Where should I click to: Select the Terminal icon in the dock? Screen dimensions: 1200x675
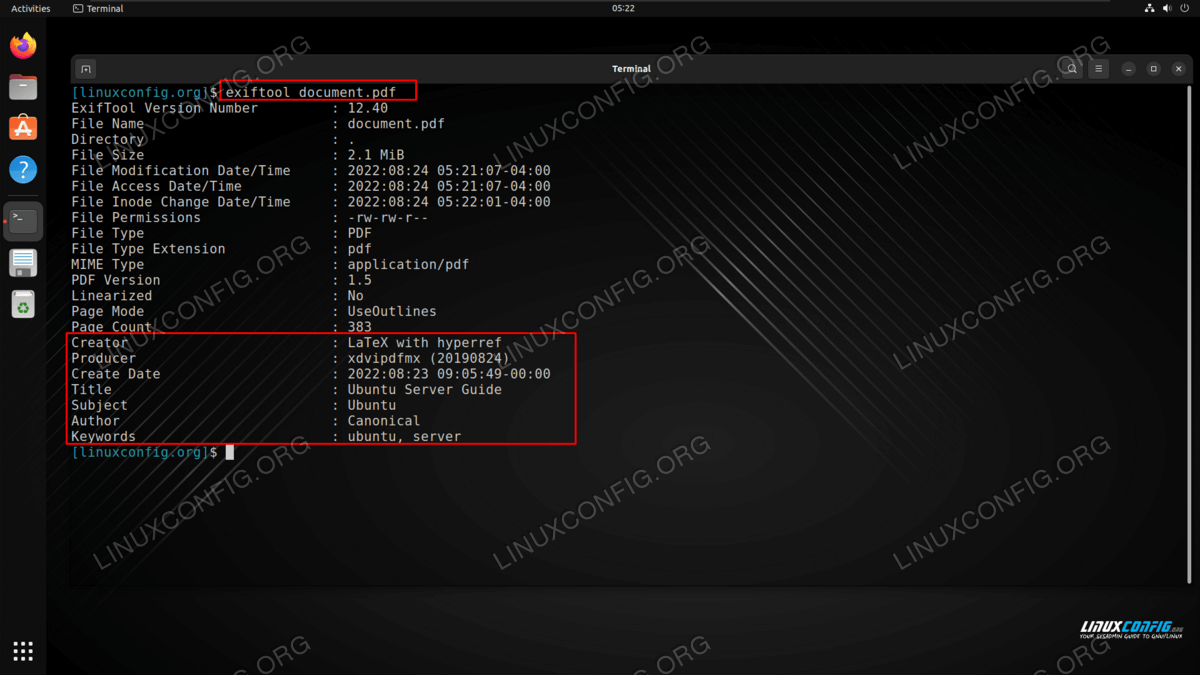(23, 221)
